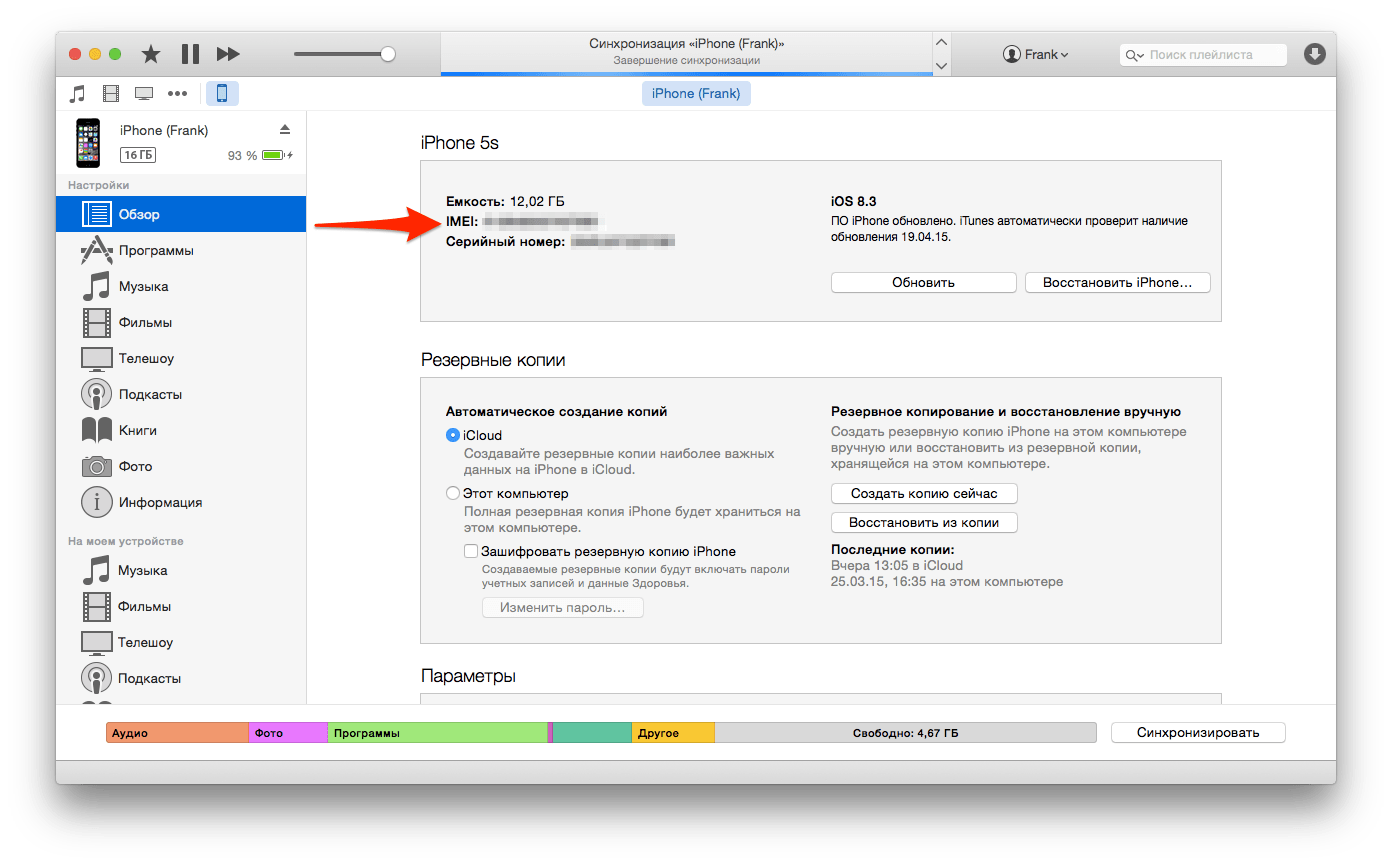Open Телешоу under На моем устройстве

181,642
